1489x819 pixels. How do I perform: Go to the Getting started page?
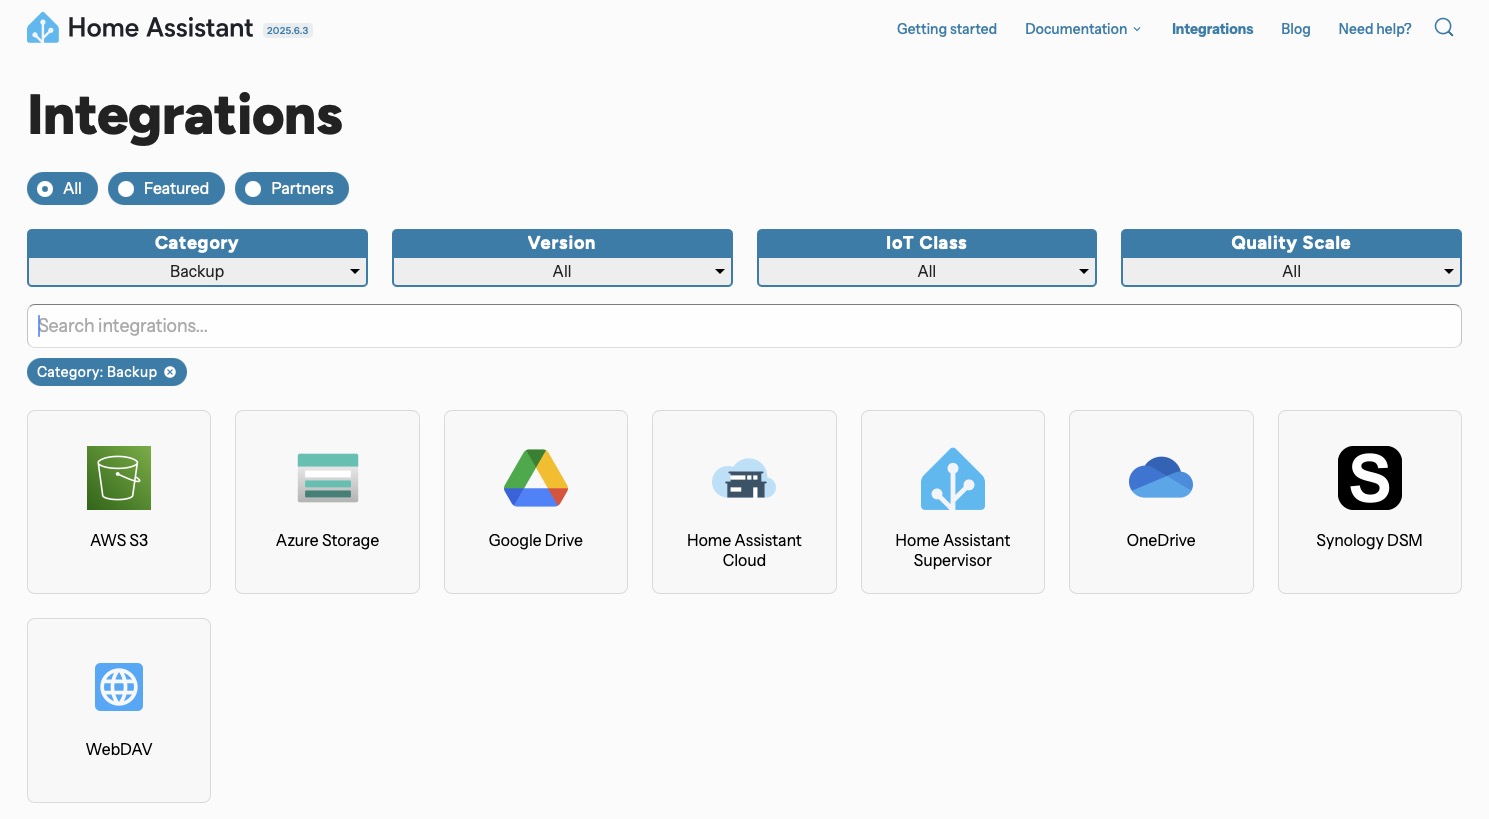tap(946, 29)
